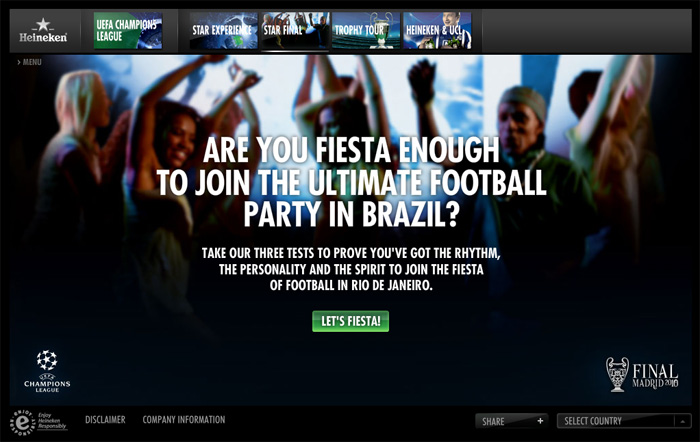Click the Let's Fiesta! button
This screenshot has width=700, height=442.
pyautogui.click(x=350, y=321)
